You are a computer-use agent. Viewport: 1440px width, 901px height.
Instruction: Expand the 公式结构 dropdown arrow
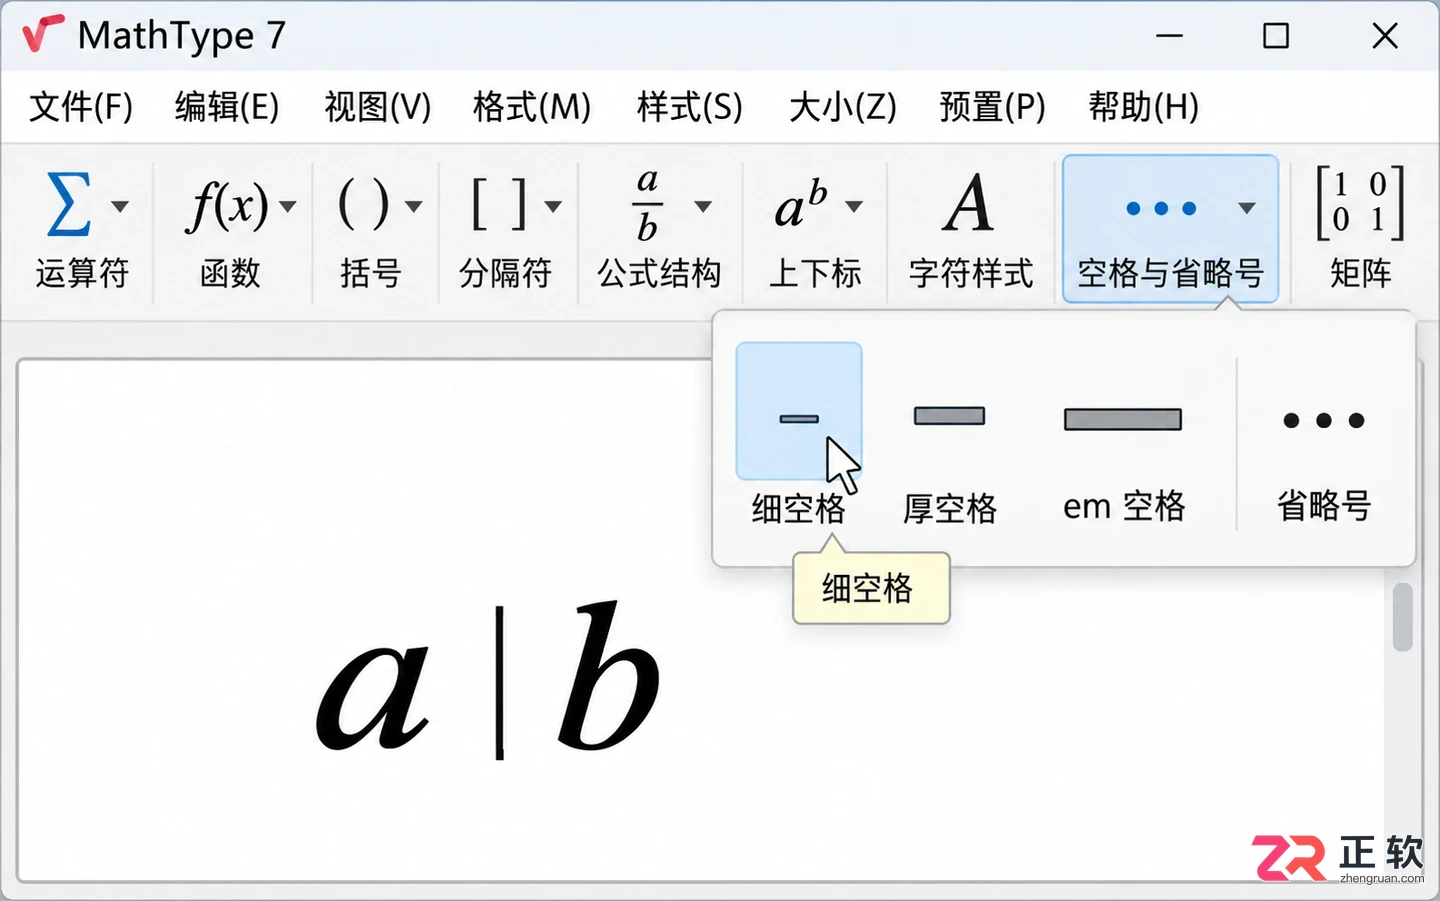(x=703, y=207)
